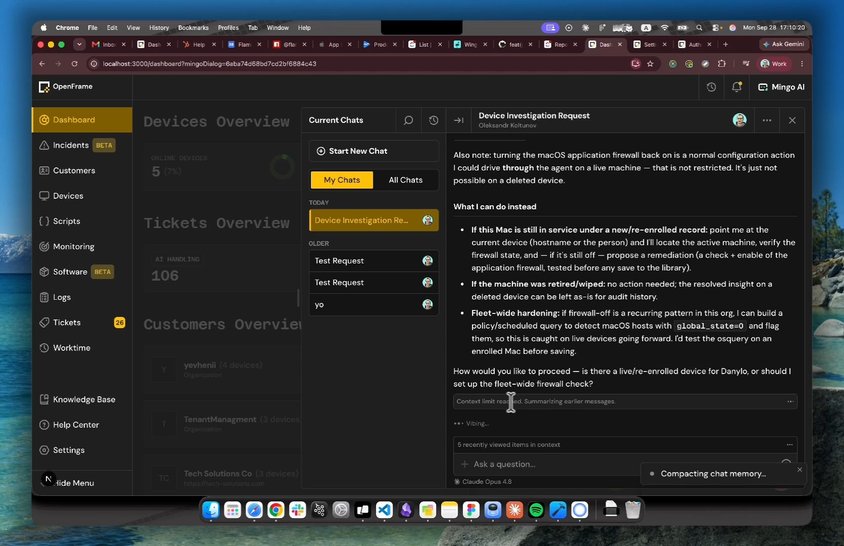Select Claude Opus model label

(483, 481)
